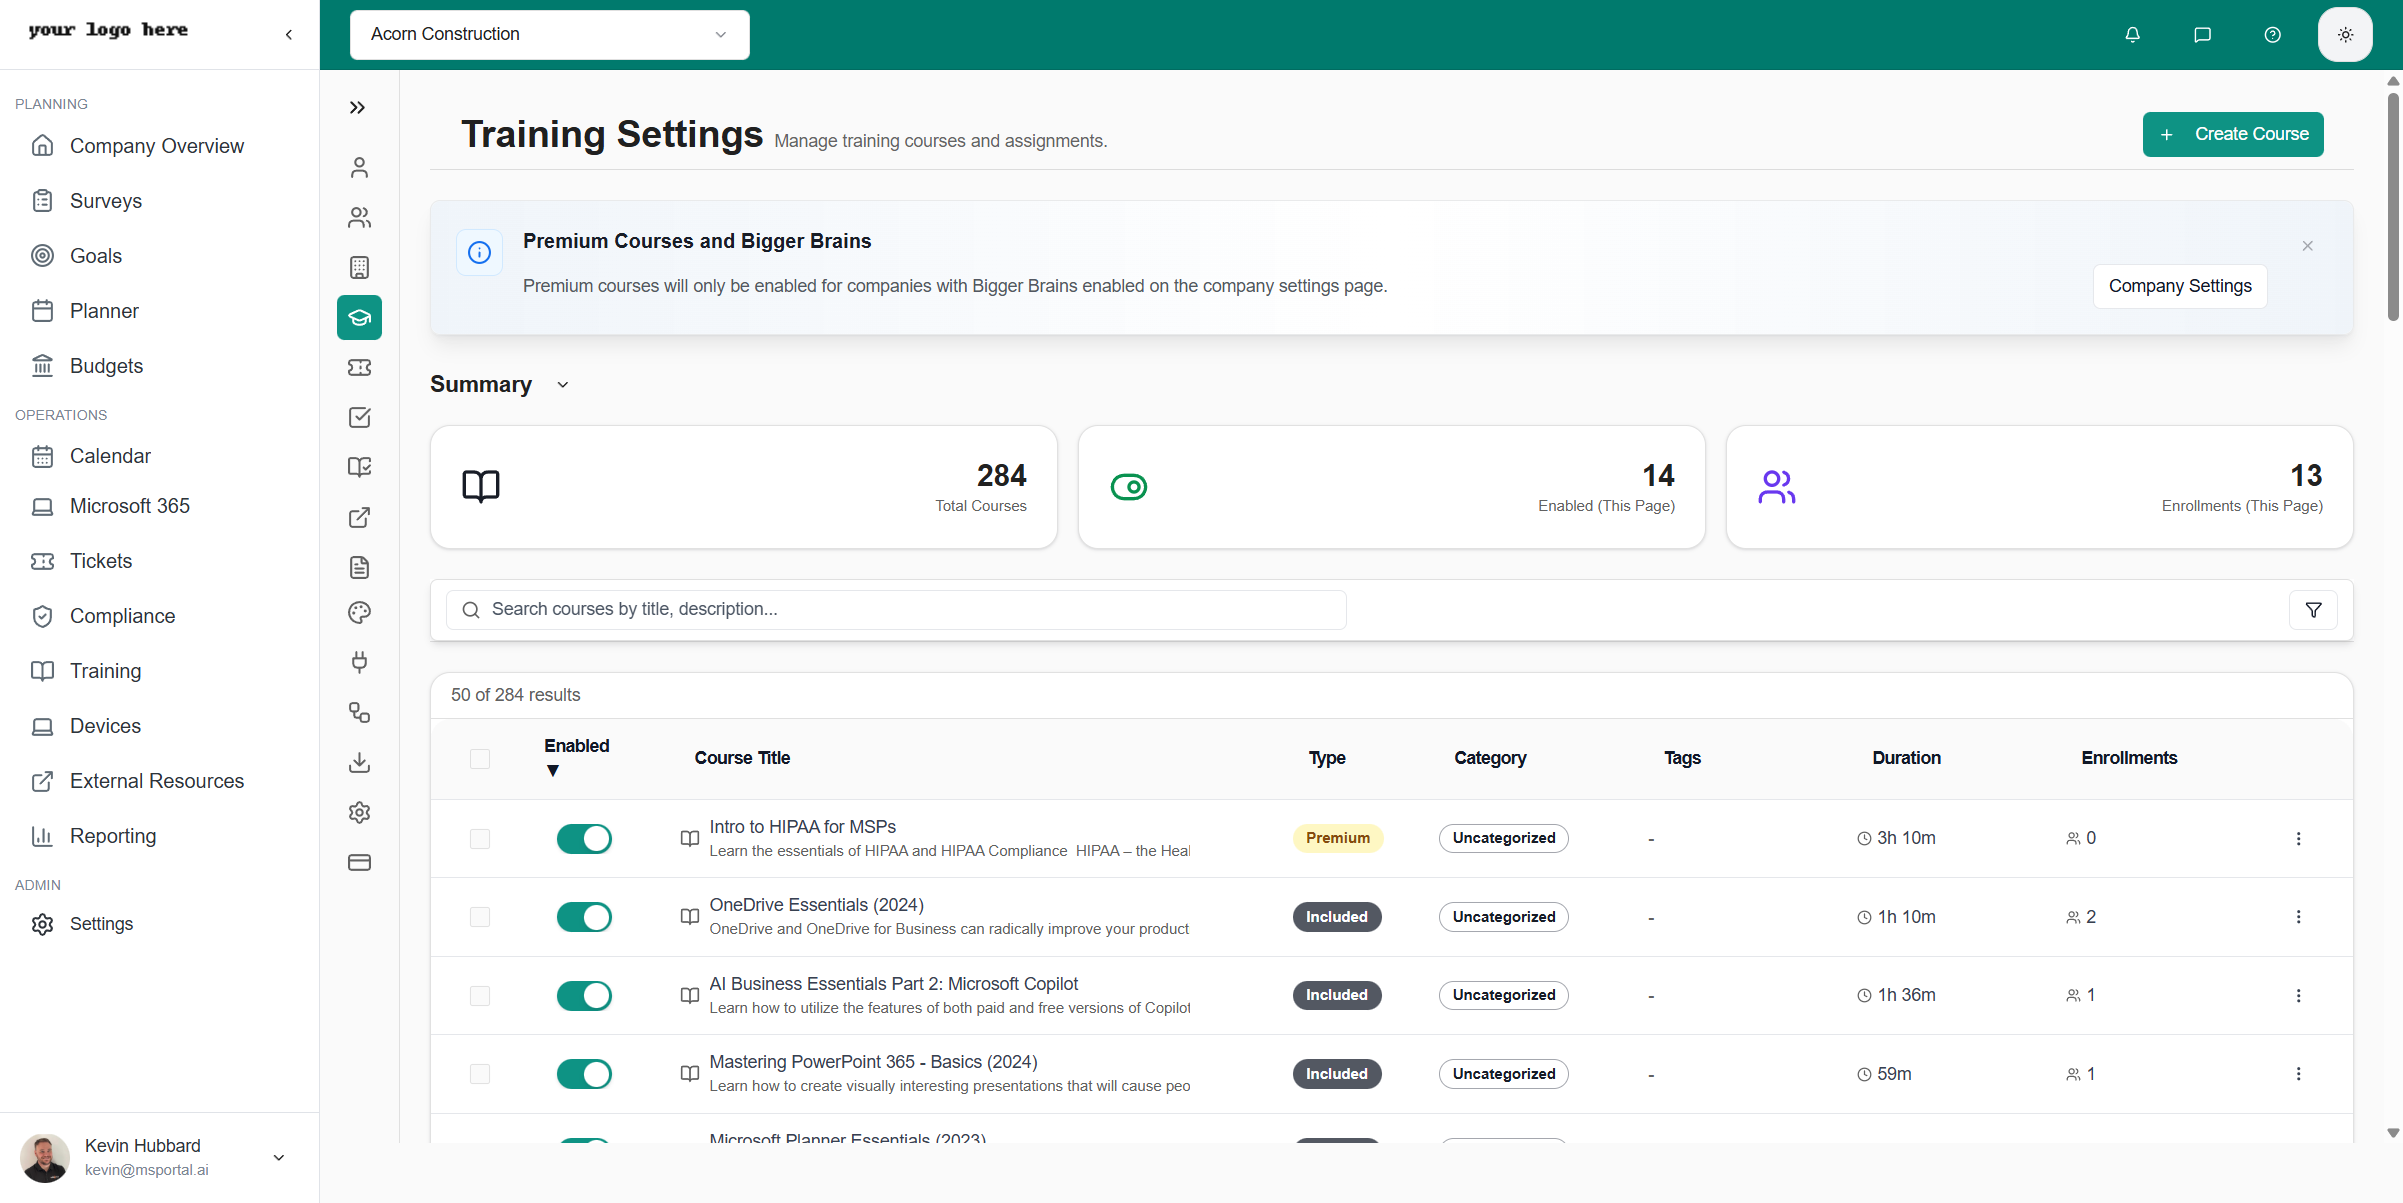Open the Compliance section in the sidebar
2403x1203 pixels.
123,615
